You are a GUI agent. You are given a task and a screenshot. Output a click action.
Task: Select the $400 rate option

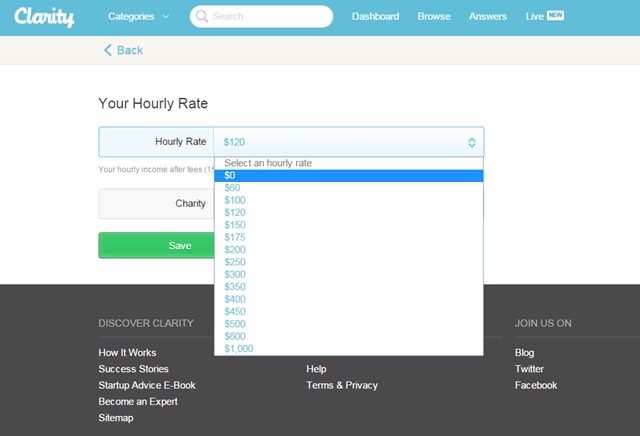pyautogui.click(x=349, y=299)
